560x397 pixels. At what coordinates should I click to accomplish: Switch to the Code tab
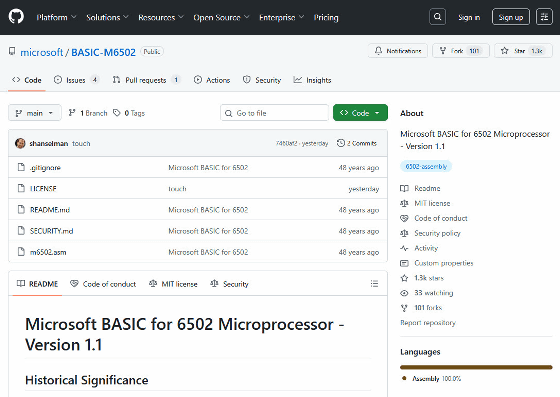coord(27,80)
